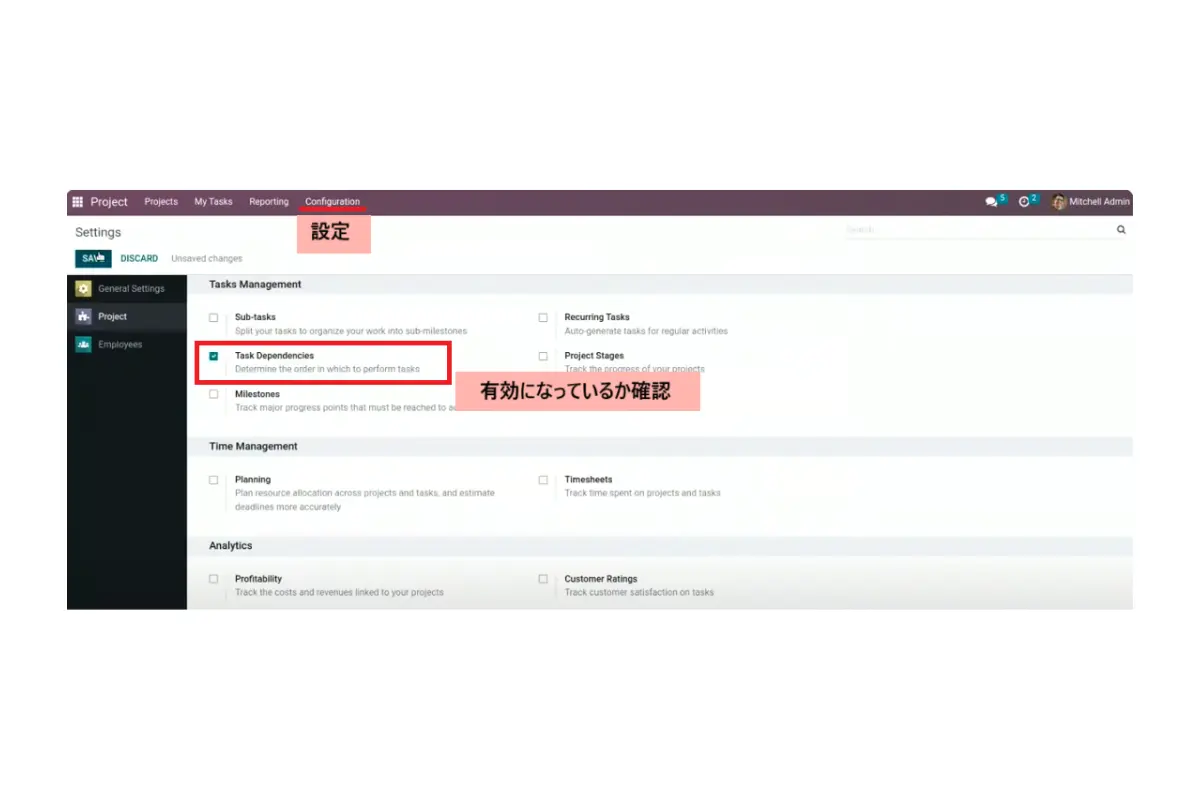Open the apps grid menu icon
This screenshot has width=1200, height=800.
78,202
